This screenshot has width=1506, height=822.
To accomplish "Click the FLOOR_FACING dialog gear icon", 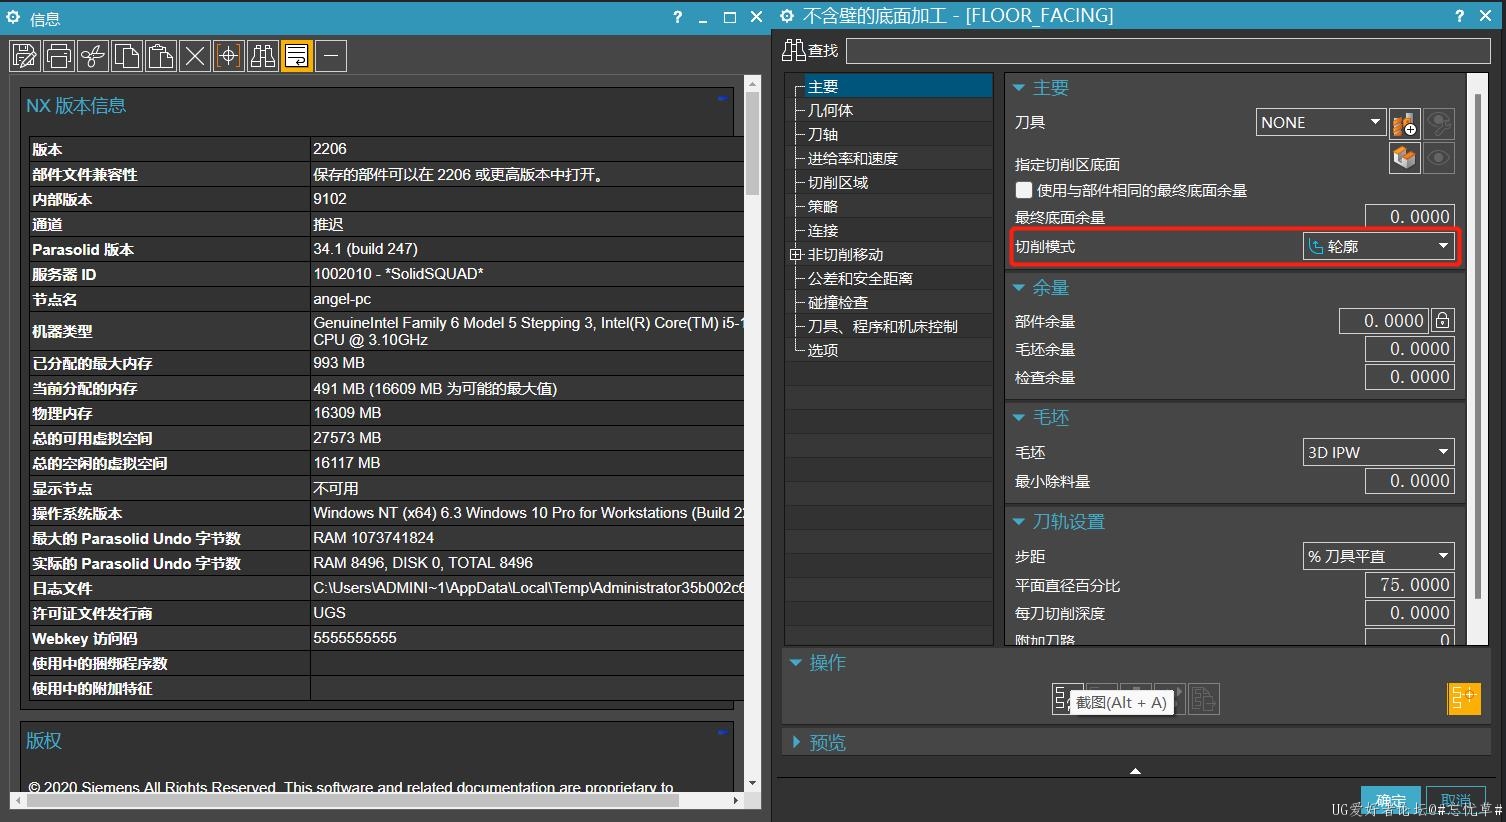I will [787, 16].
